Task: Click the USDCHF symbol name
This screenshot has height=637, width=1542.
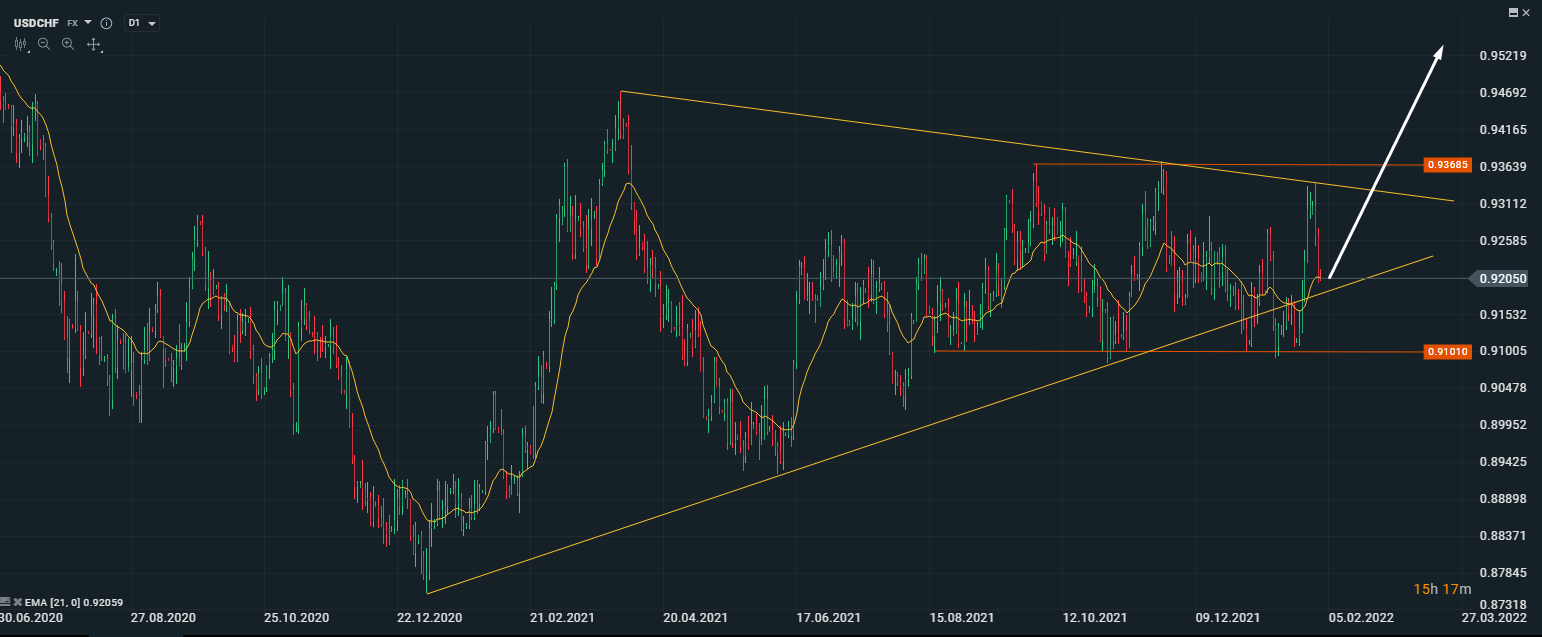Action: 36,22
